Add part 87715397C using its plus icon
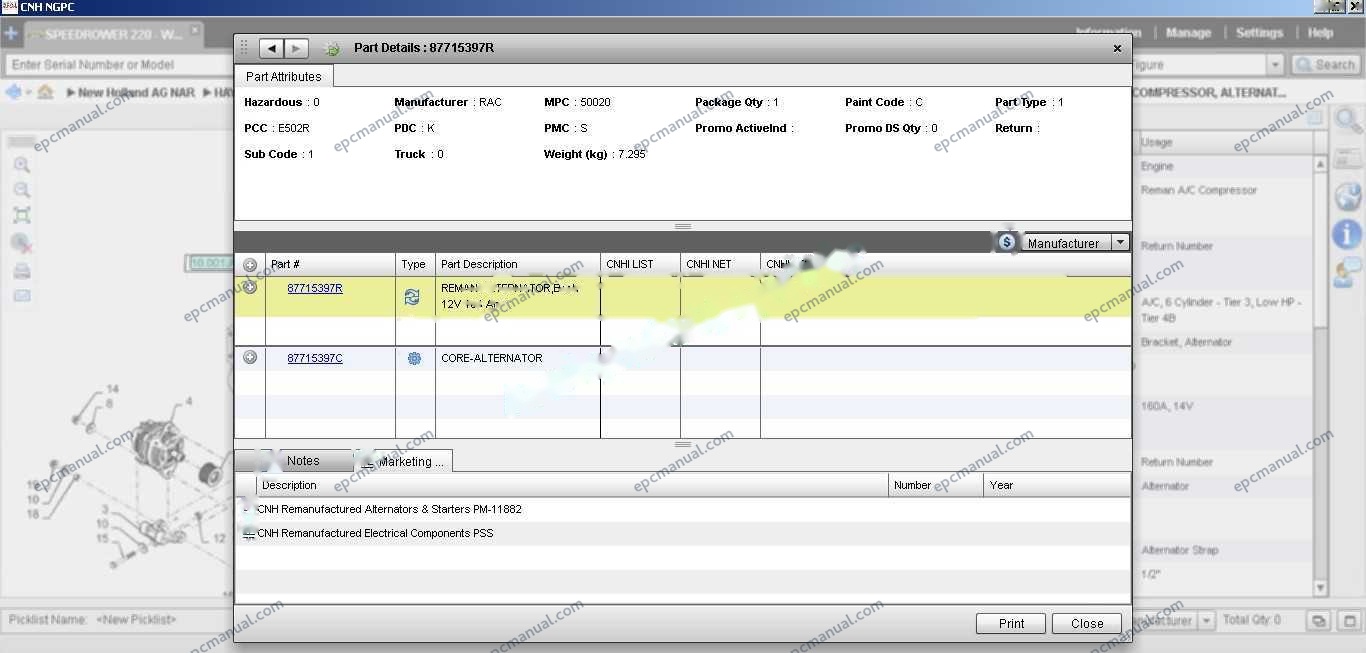Screen dimensions: 1366x653 (x=250, y=357)
